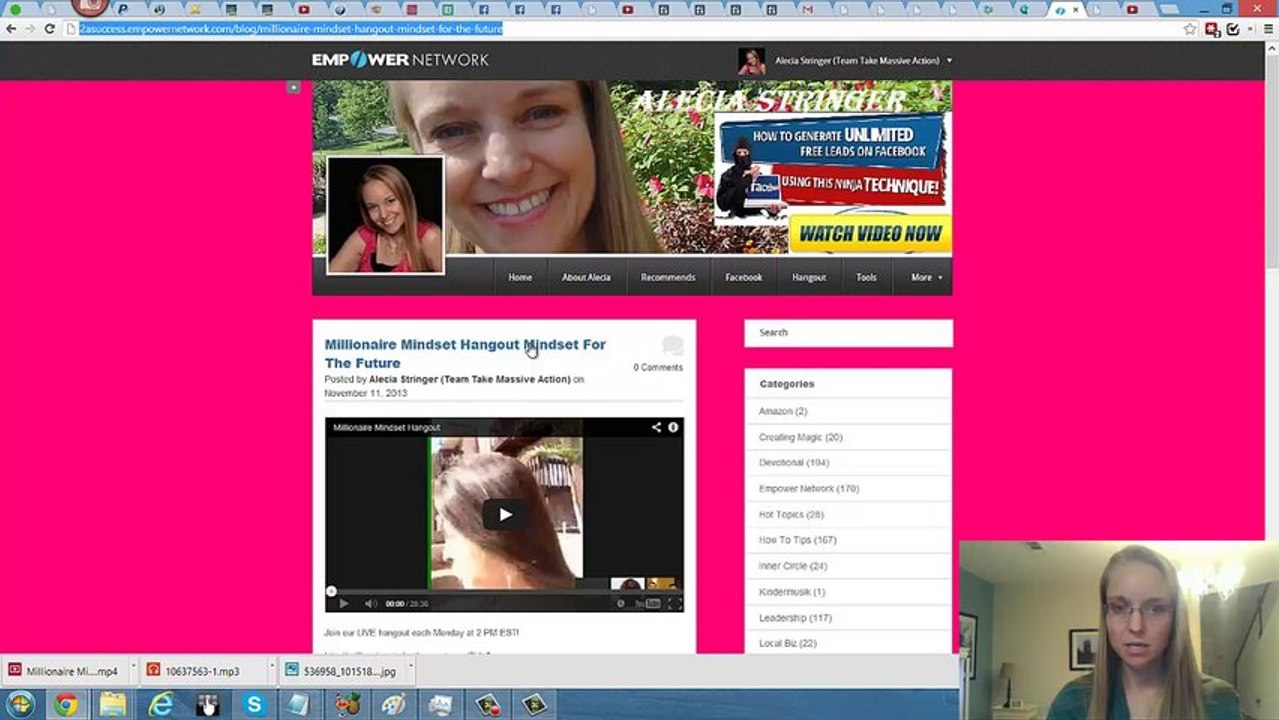
Task: Click the browser back arrow
Action: coord(11,29)
